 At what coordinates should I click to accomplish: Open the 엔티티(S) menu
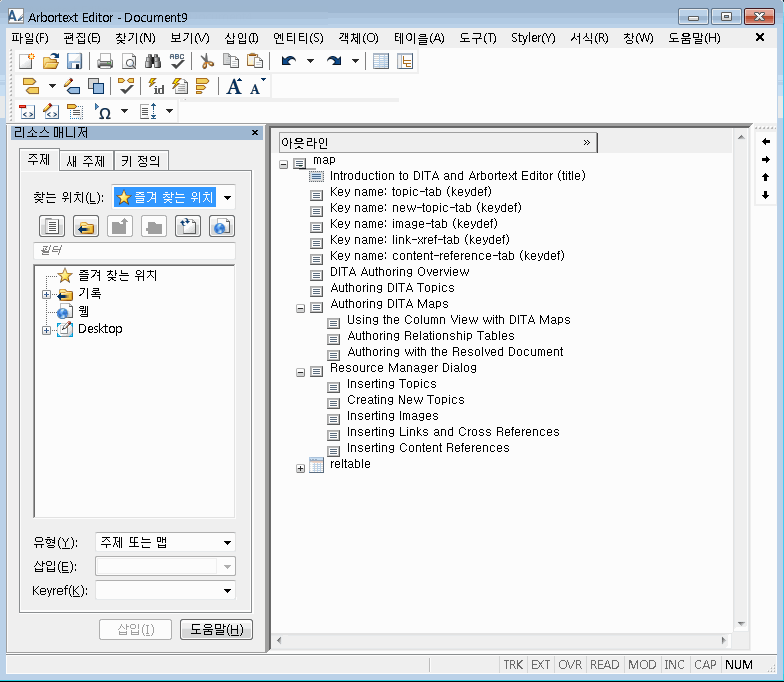click(298, 38)
